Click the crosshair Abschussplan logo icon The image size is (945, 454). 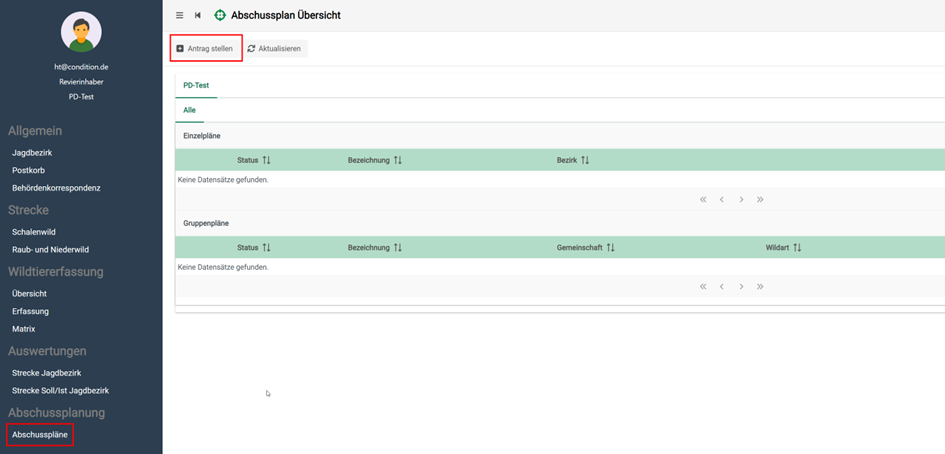220,15
